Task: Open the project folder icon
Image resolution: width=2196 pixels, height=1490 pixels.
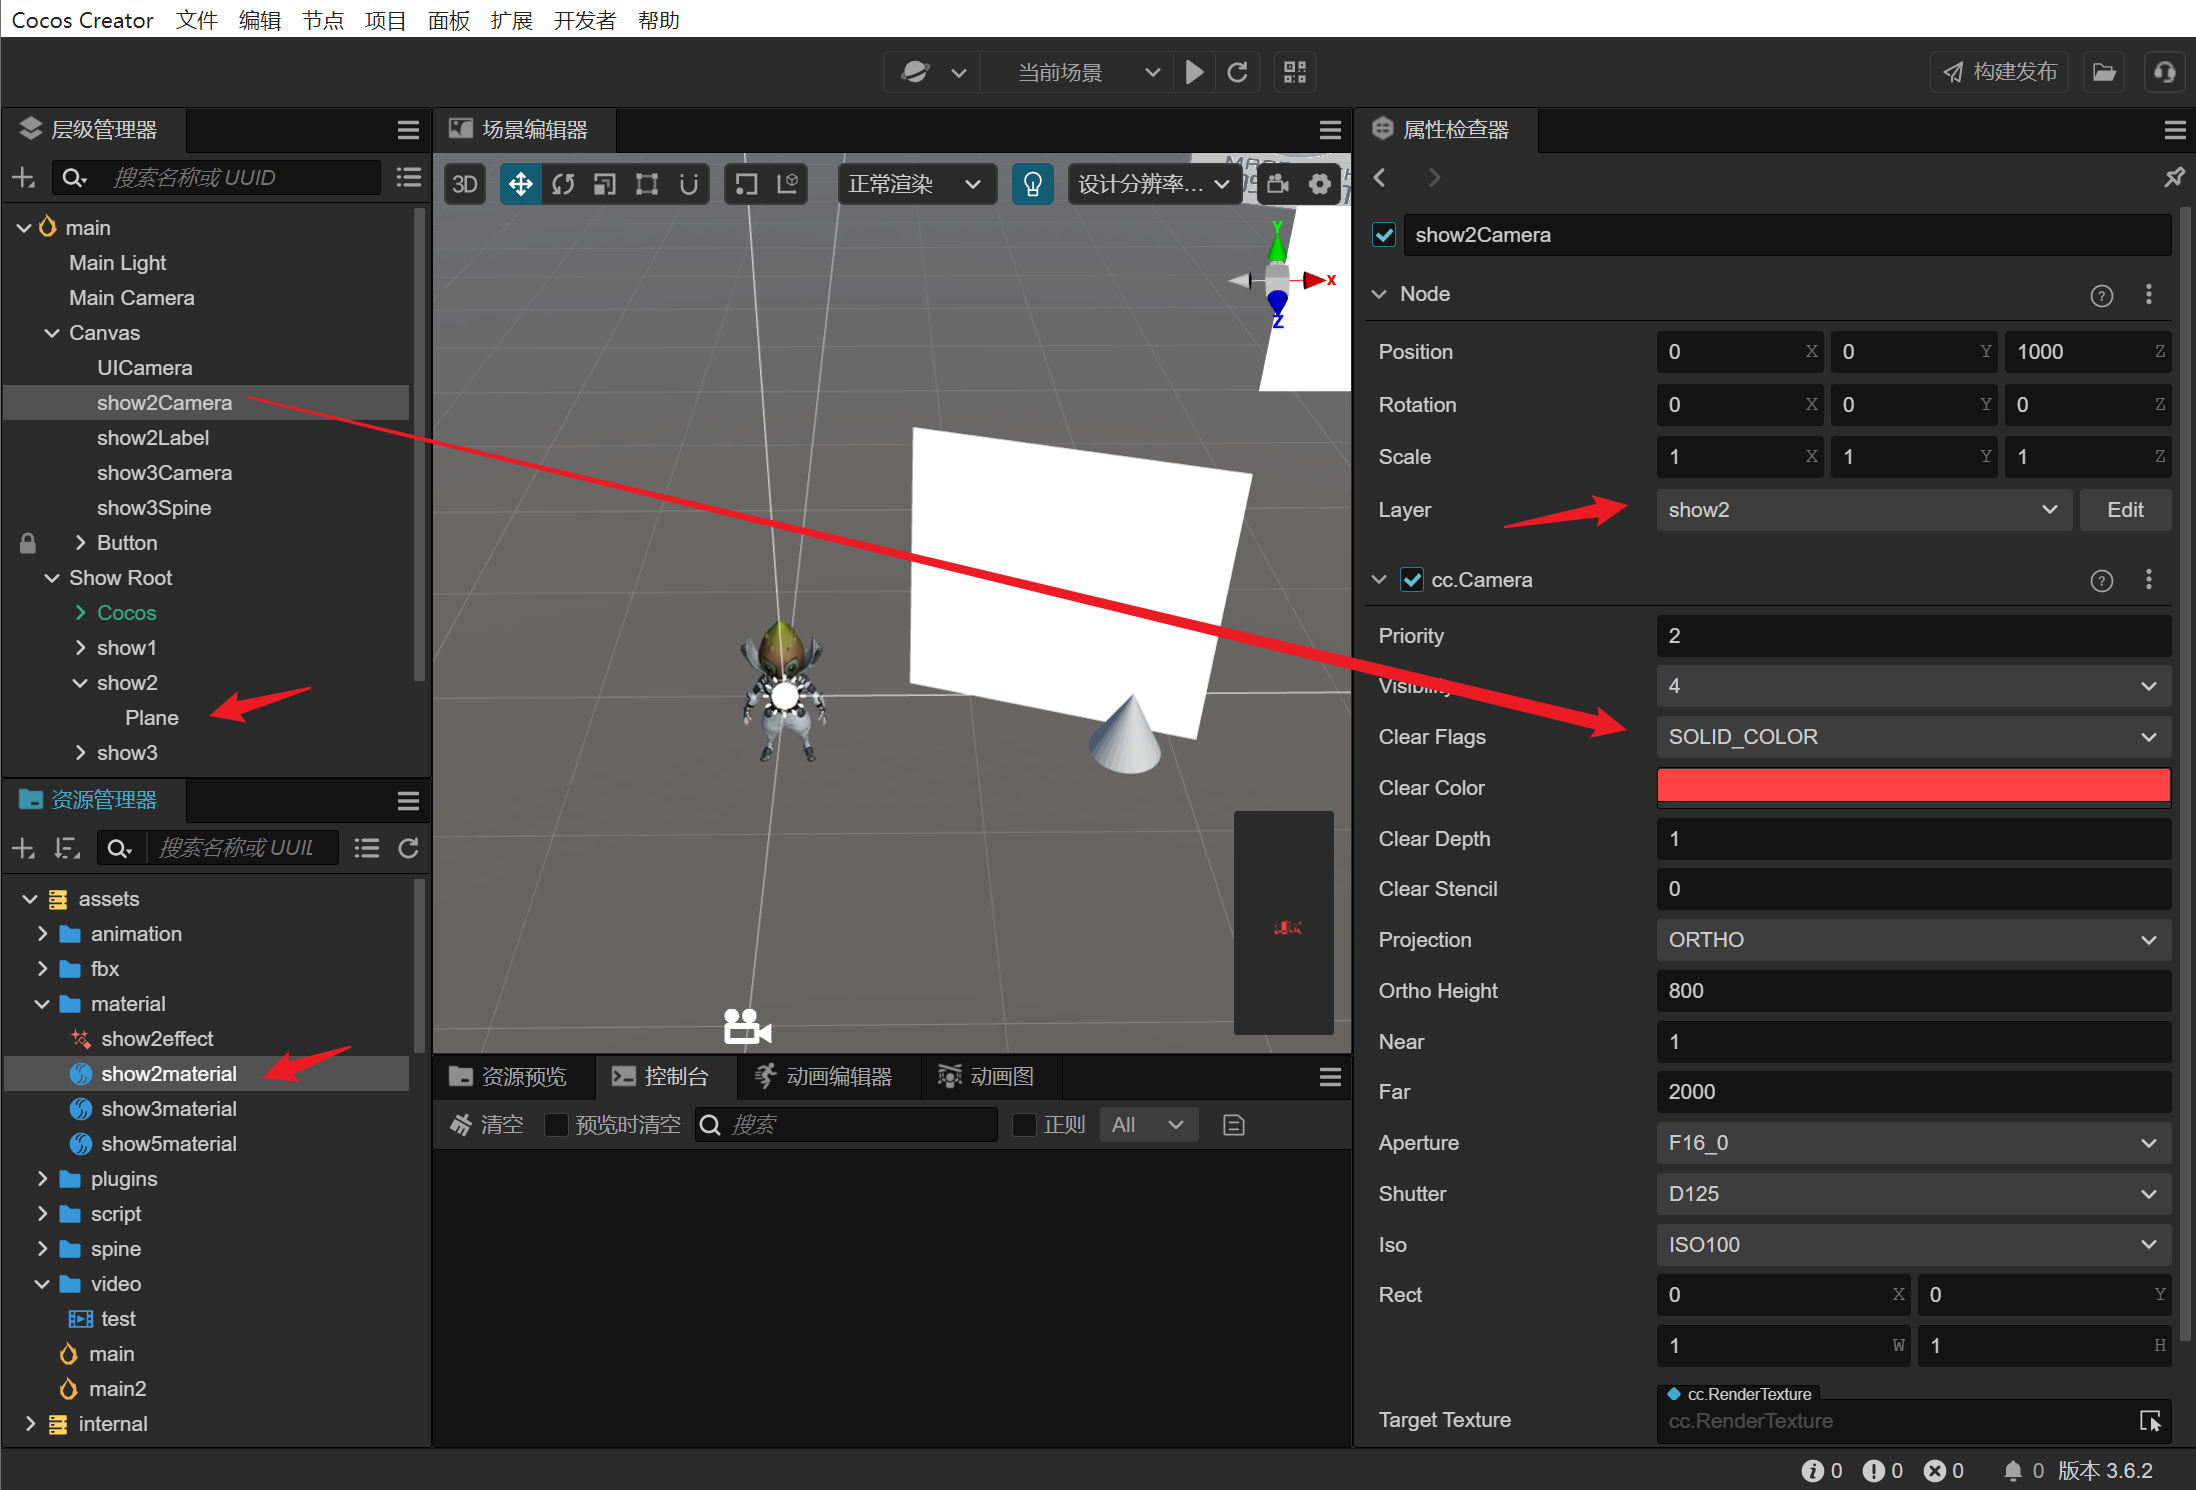Action: 2105,72
